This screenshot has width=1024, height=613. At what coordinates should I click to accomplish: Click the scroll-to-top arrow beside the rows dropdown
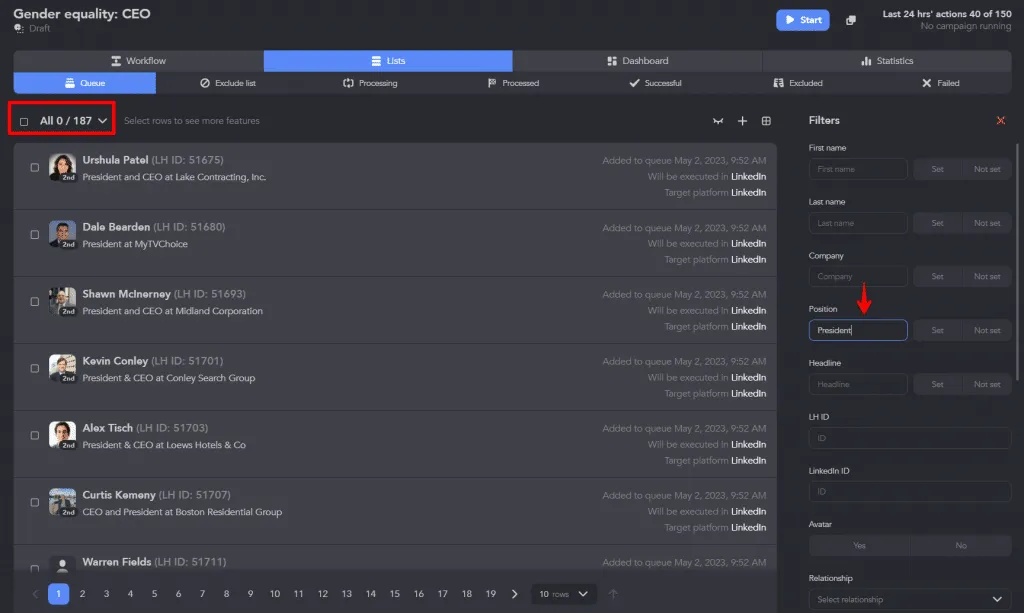pyautogui.click(x=613, y=594)
